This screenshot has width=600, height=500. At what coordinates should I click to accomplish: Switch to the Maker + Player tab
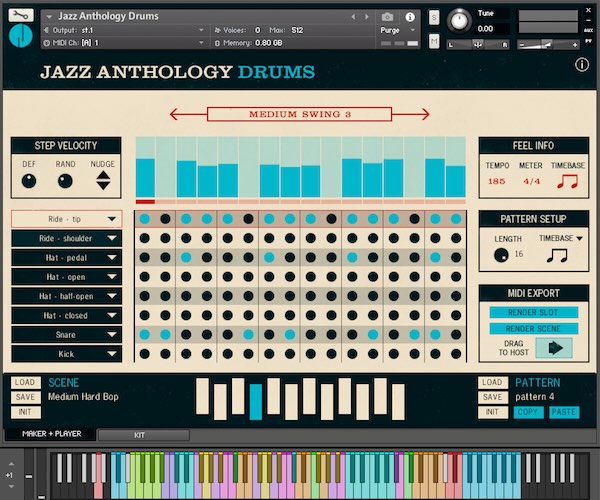tap(52, 434)
